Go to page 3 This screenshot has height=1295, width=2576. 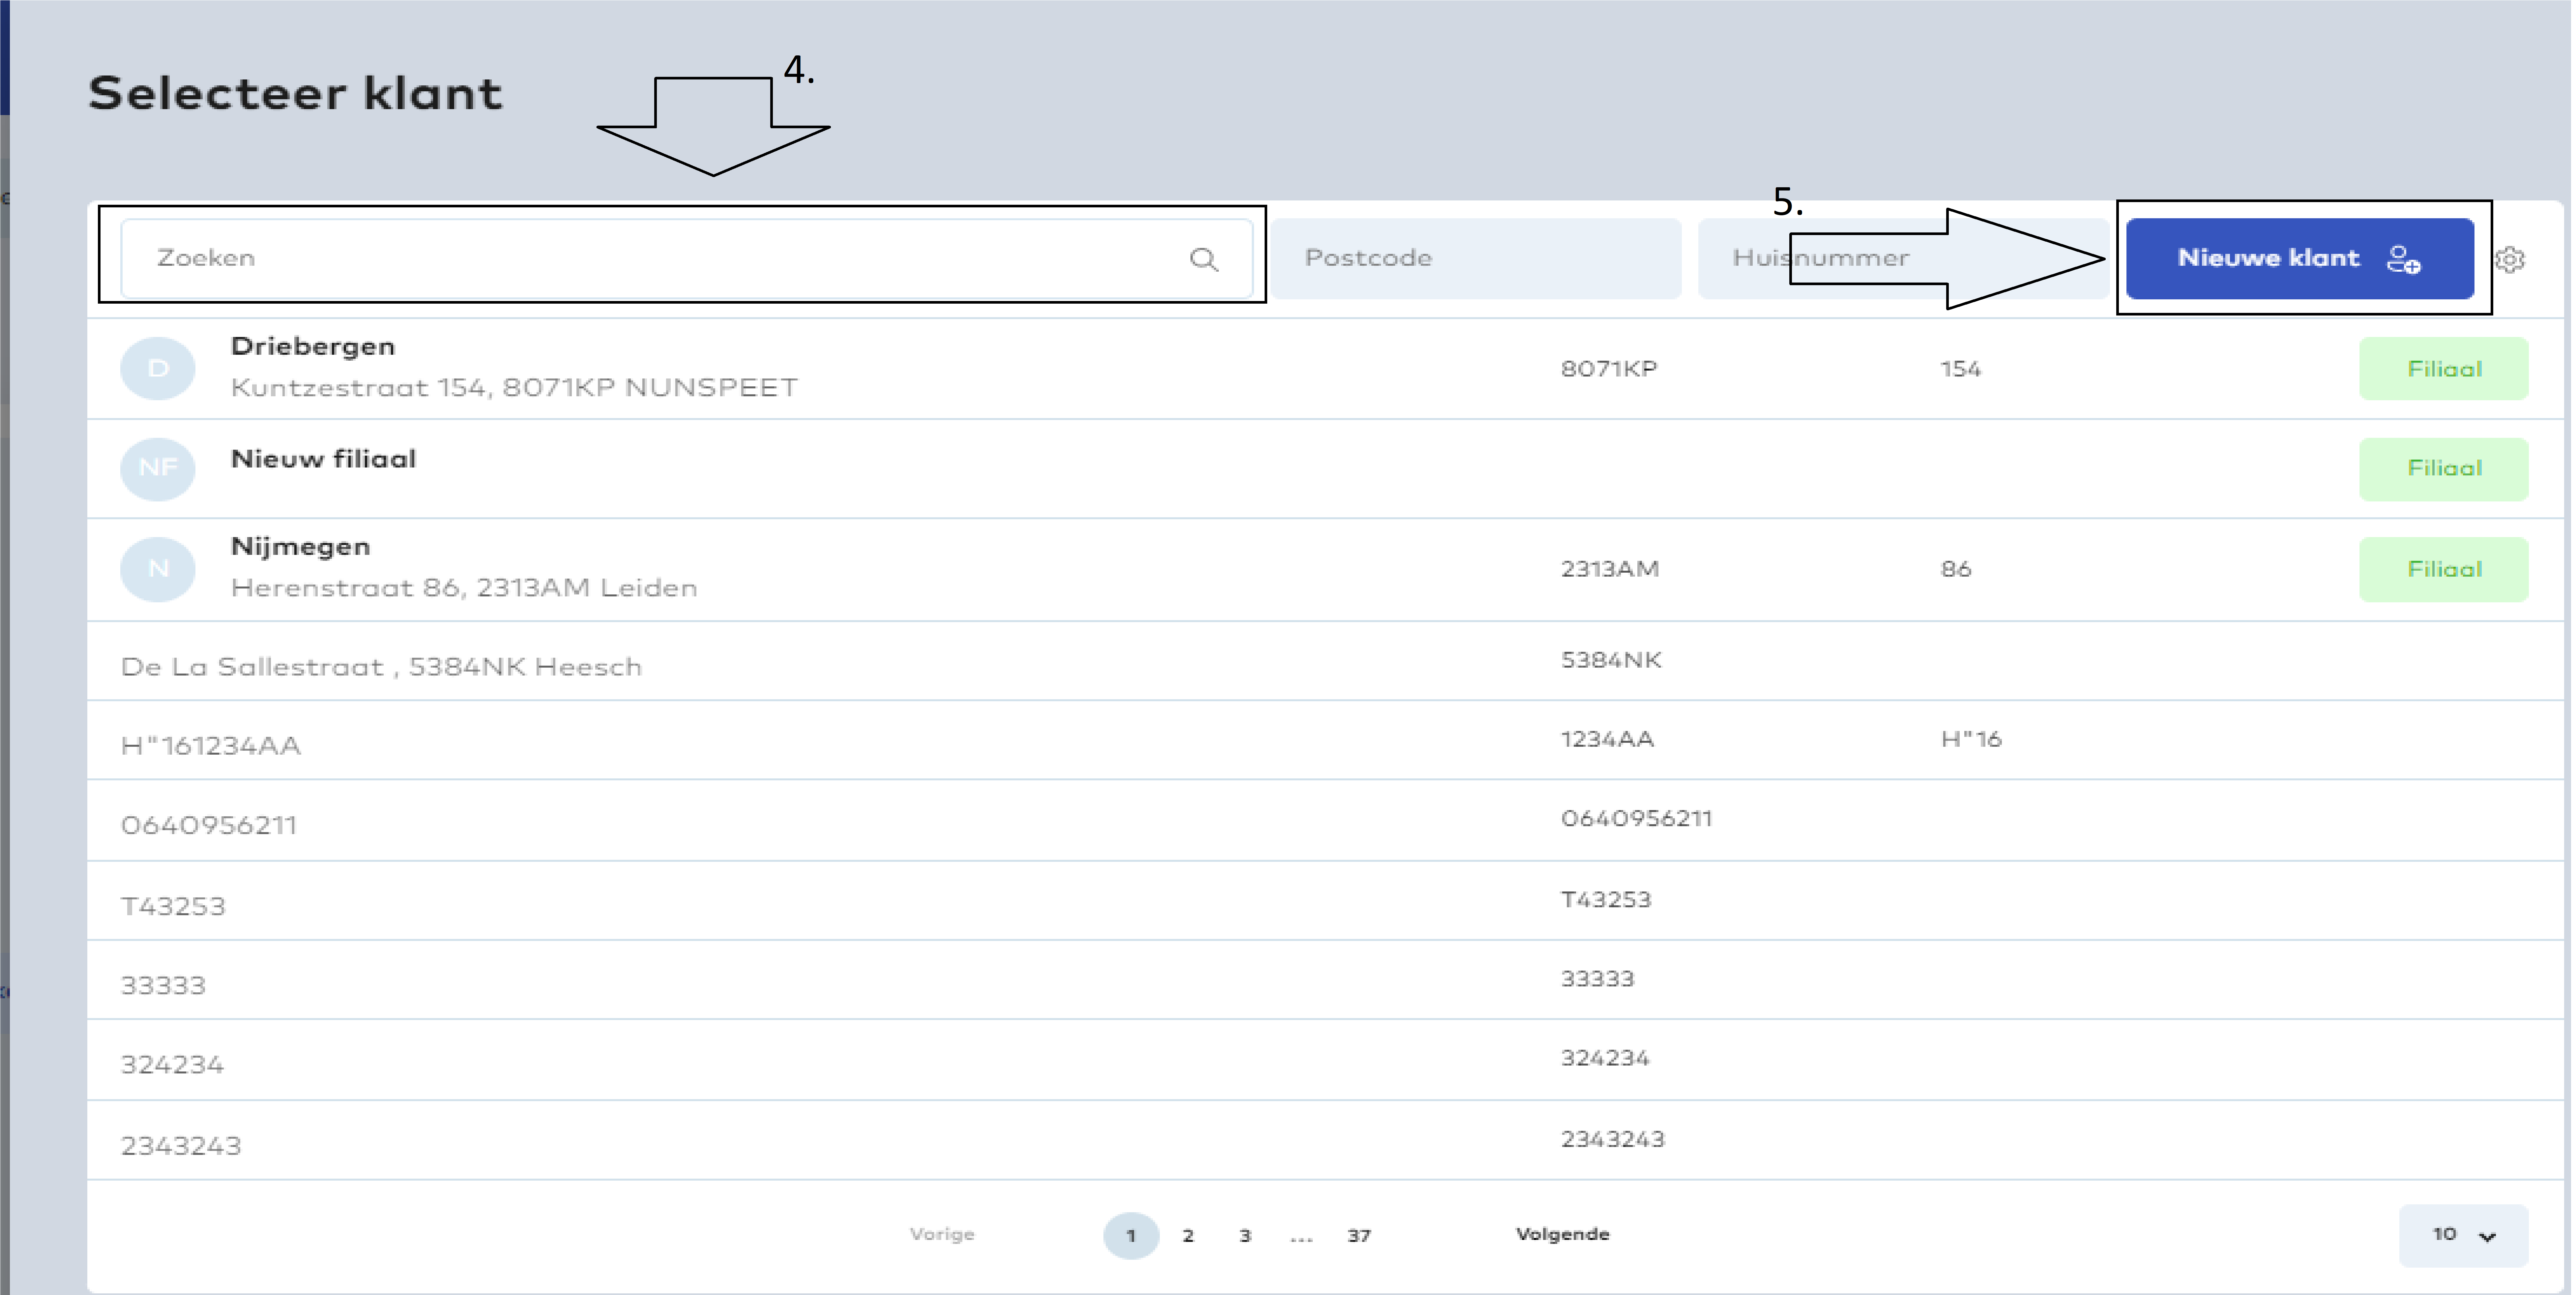1245,1236
